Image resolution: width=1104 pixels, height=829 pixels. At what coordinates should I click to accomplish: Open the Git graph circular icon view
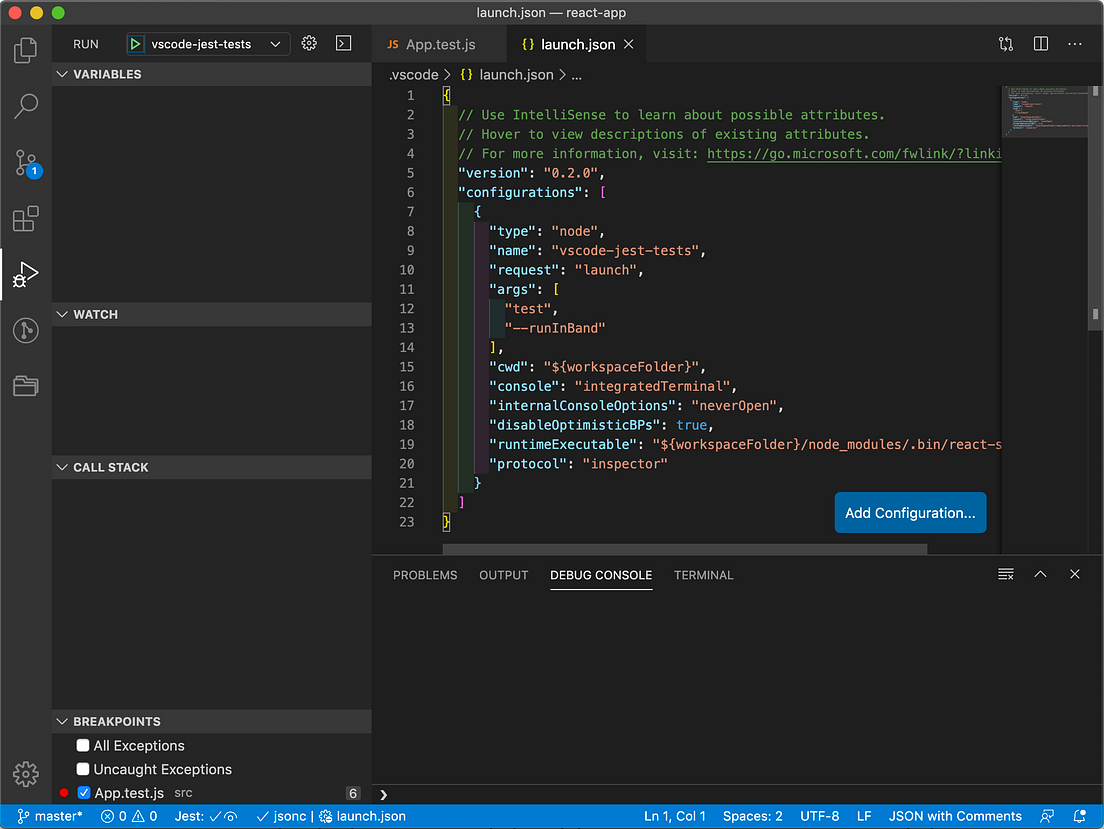25,330
